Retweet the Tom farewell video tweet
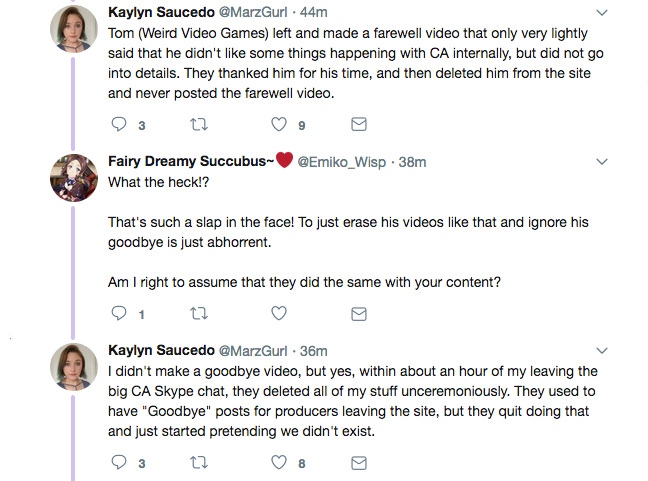The height and width of the screenshot is (481, 648). [x=198, y=125]
